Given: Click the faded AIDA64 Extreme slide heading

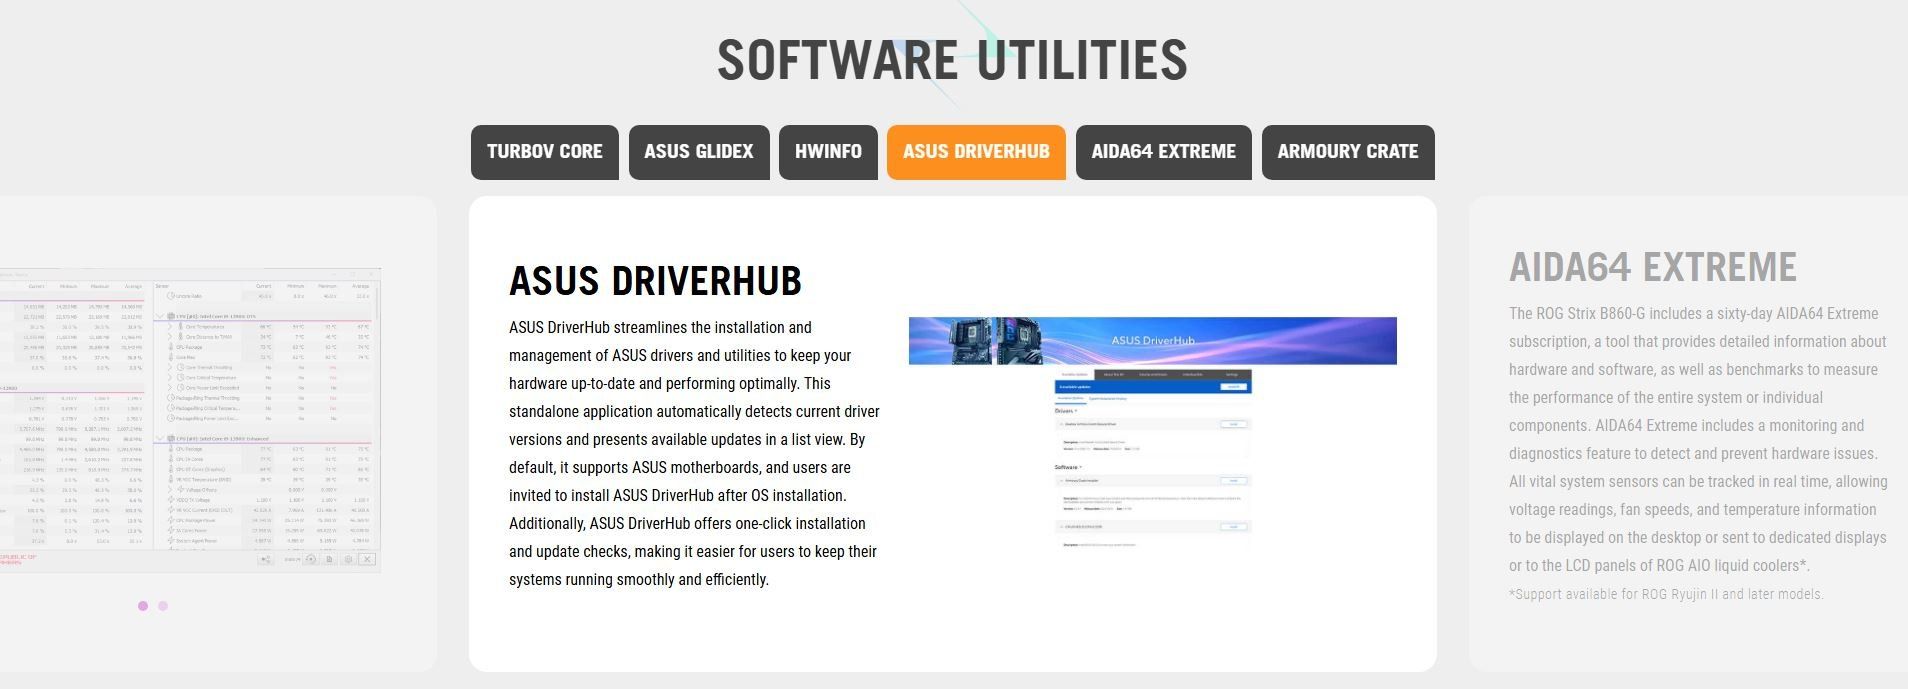Looking at the screenshot, I should tap(1652, 268).
